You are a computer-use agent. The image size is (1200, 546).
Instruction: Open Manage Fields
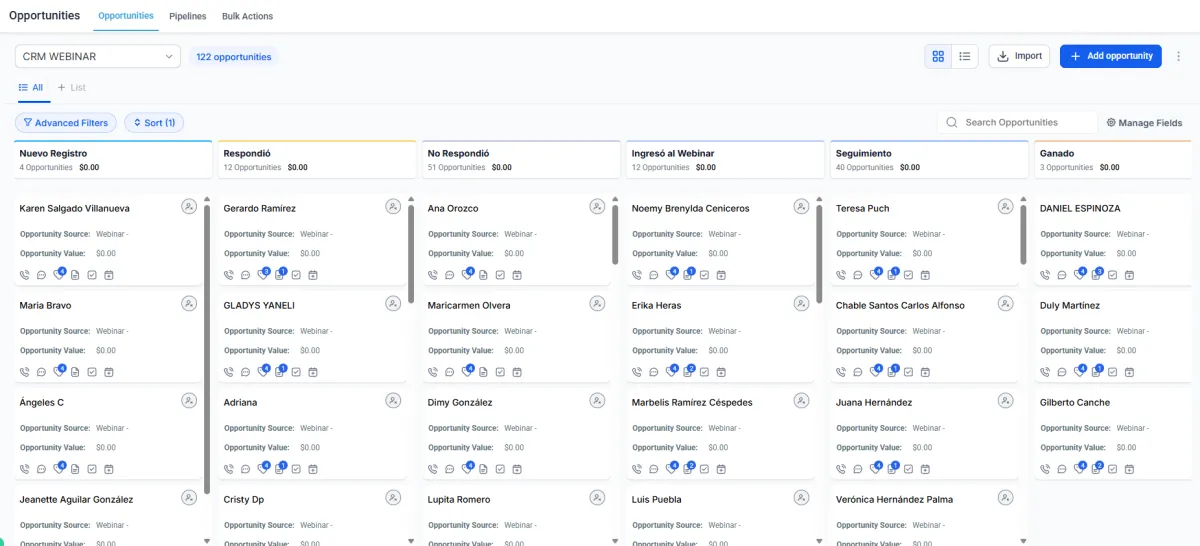(x=1144, y=123)
